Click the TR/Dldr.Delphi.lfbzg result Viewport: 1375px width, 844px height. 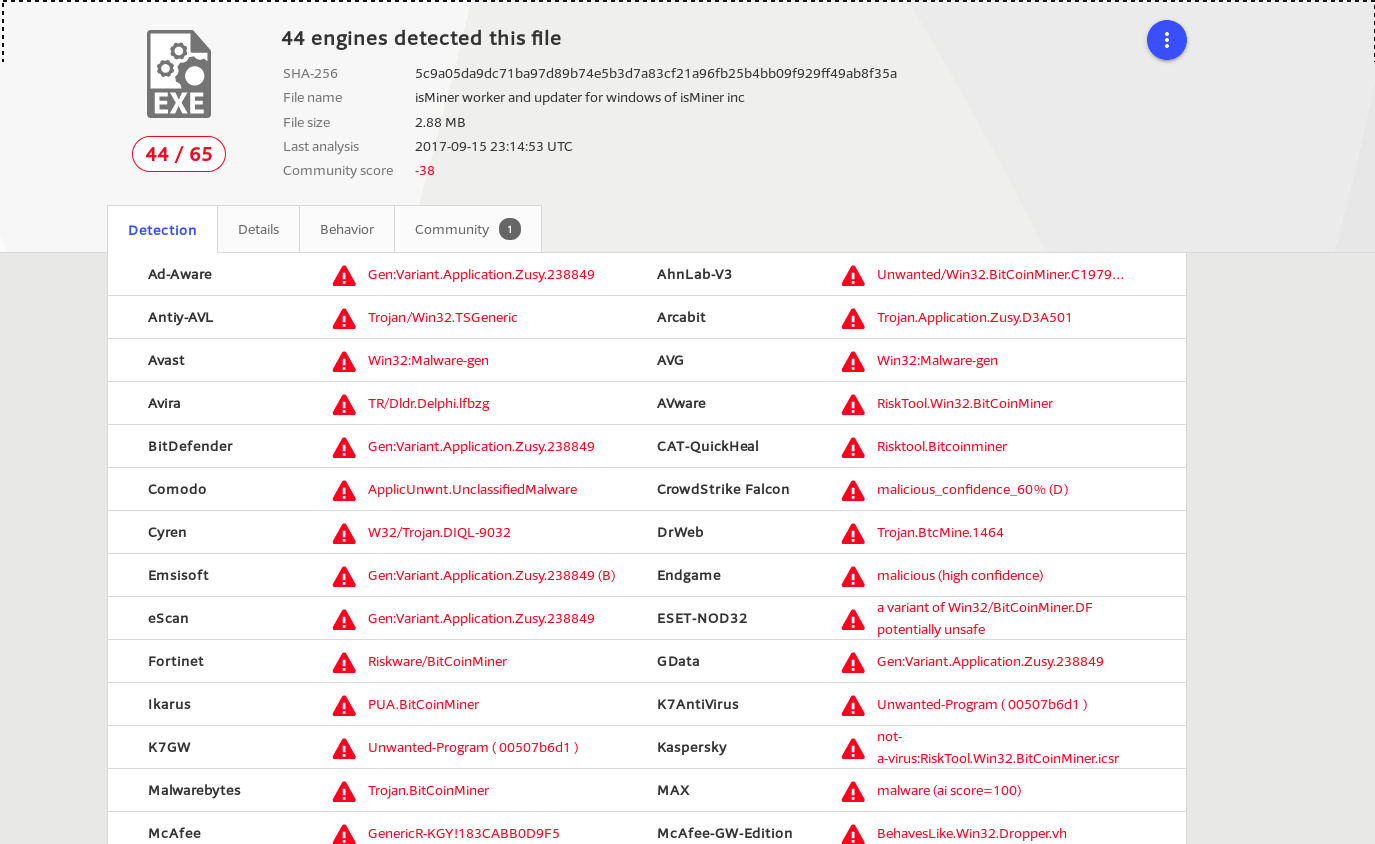(428, 403)
